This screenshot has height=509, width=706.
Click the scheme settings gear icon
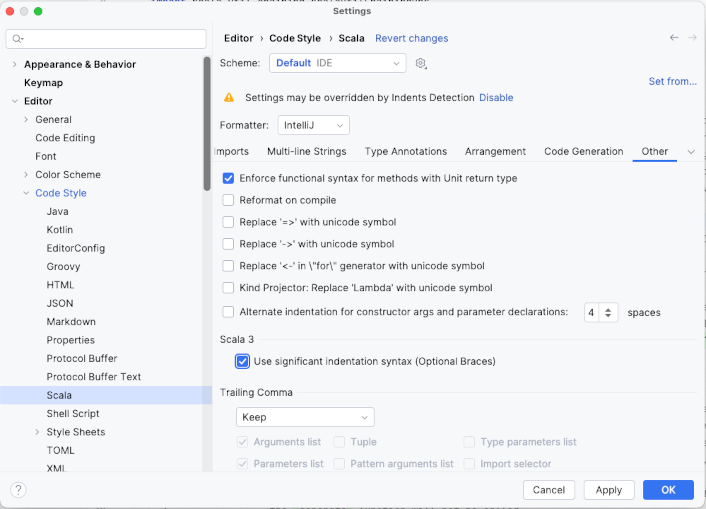pos(421,63)
